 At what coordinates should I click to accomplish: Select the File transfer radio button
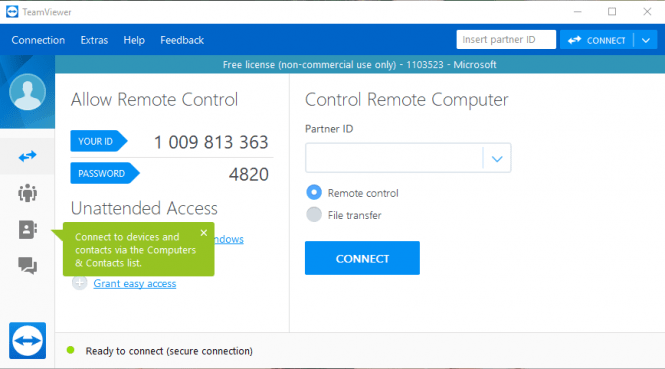click(x=314, y=215)
